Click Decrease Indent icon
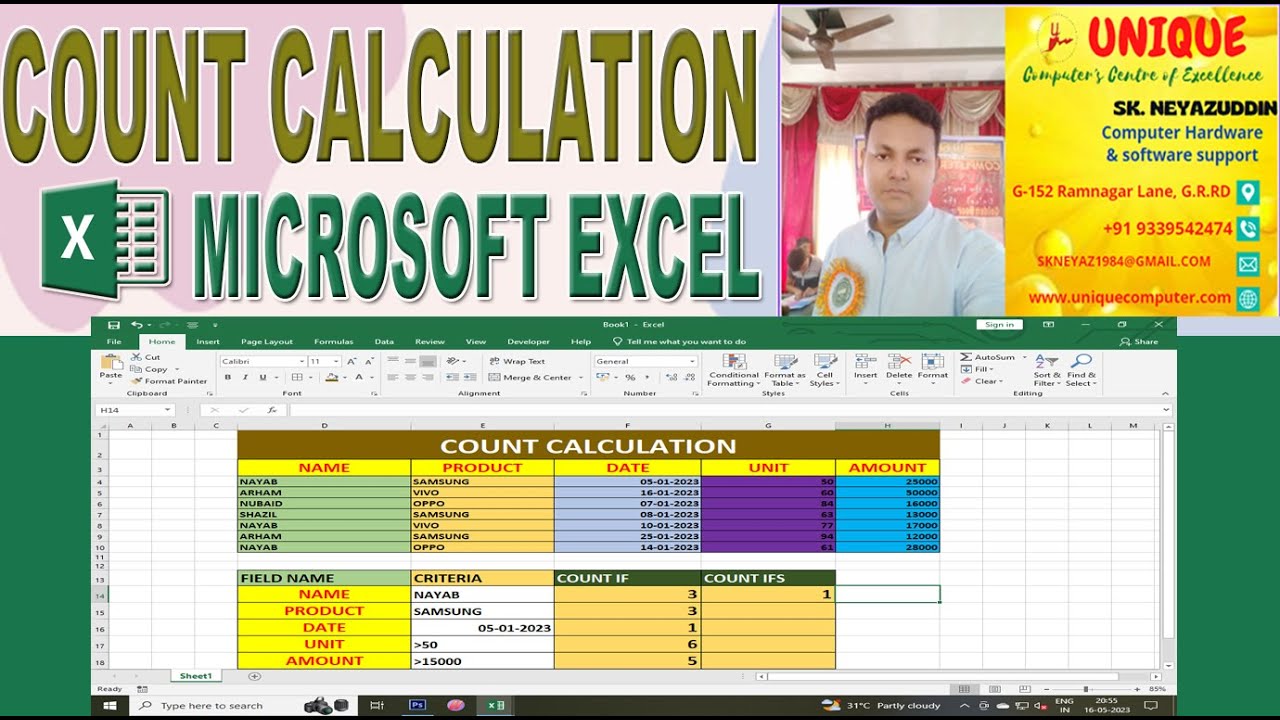1280x720 pixels. (452, 377)
